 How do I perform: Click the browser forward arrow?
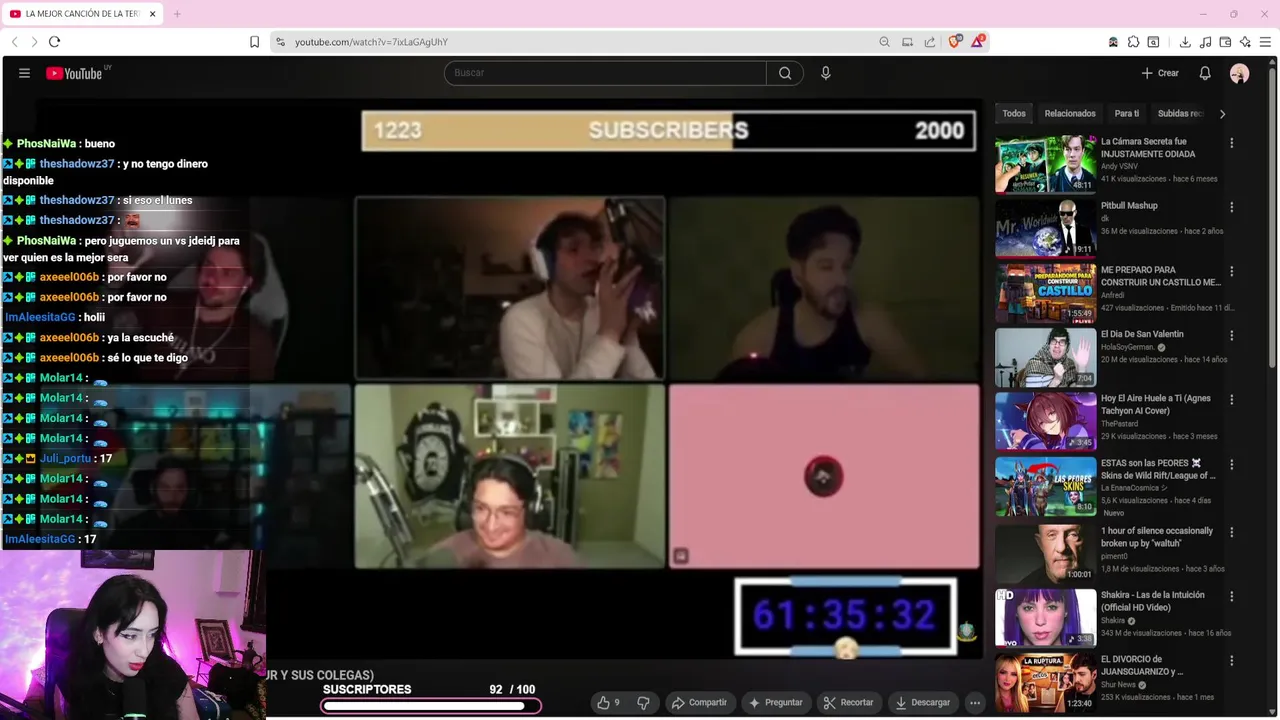[34, 42]
